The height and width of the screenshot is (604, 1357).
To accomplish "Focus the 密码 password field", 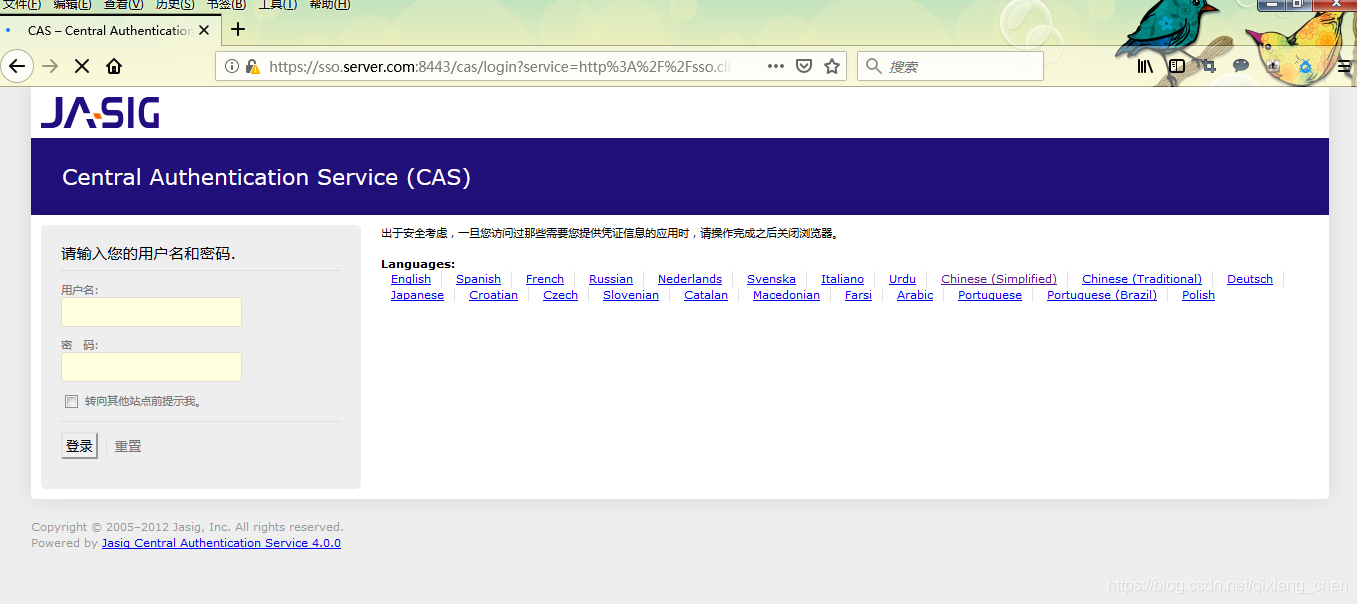I will tap(151, 367).
